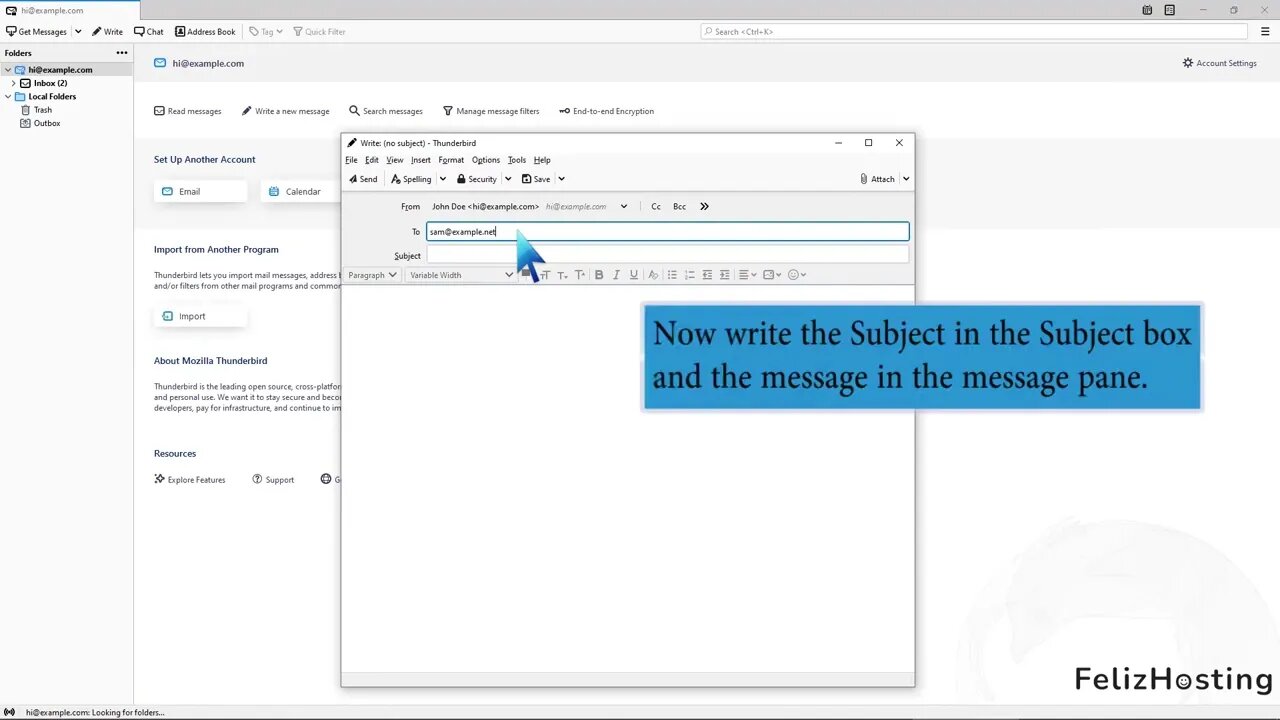
Task: Open the Variable Width font dropdown
Action: click(461, 275)
